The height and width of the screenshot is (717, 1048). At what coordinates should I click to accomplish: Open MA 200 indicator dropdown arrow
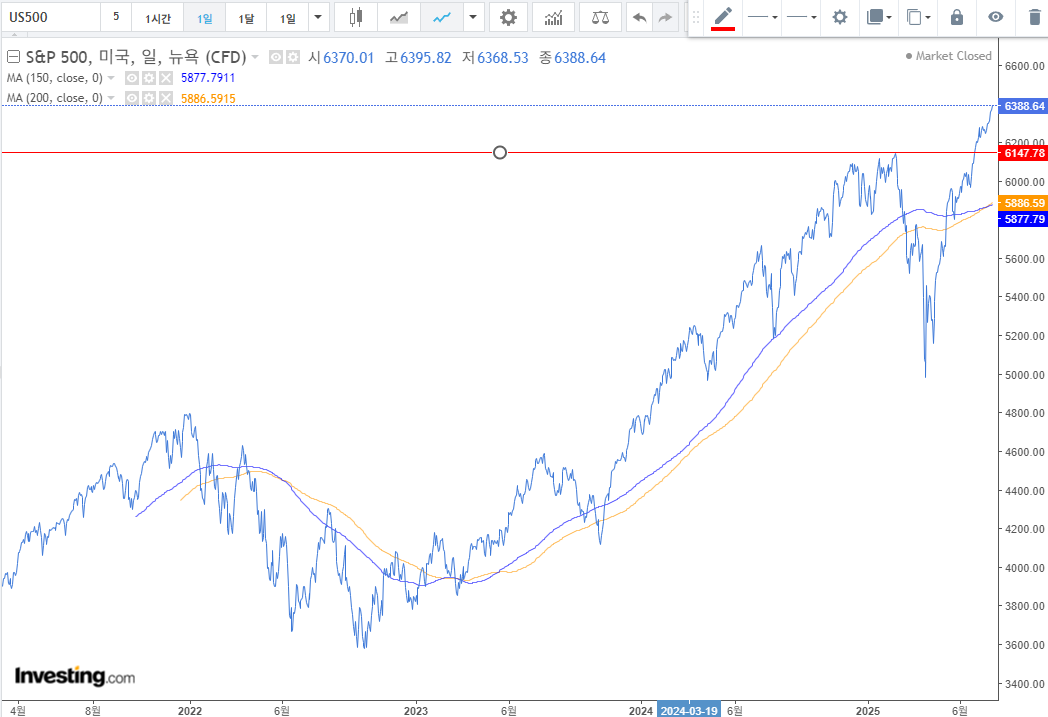111,98
